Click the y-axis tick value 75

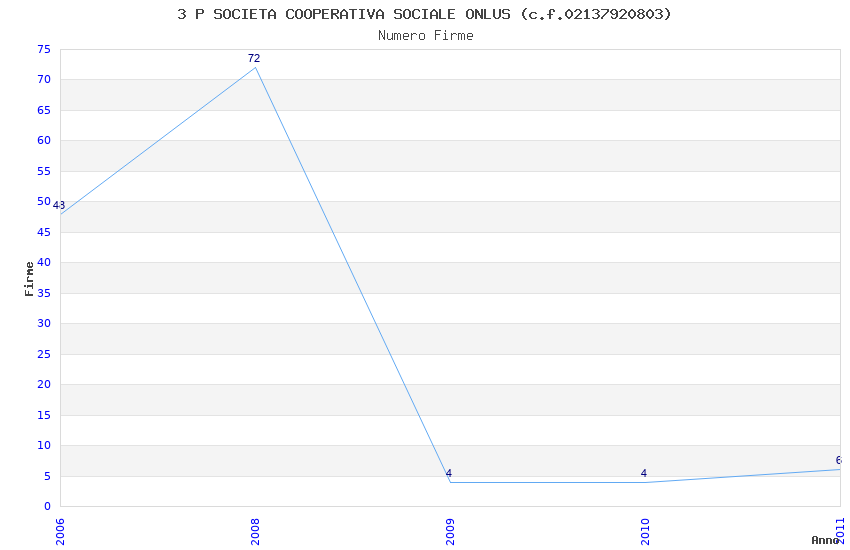point(44,49)
